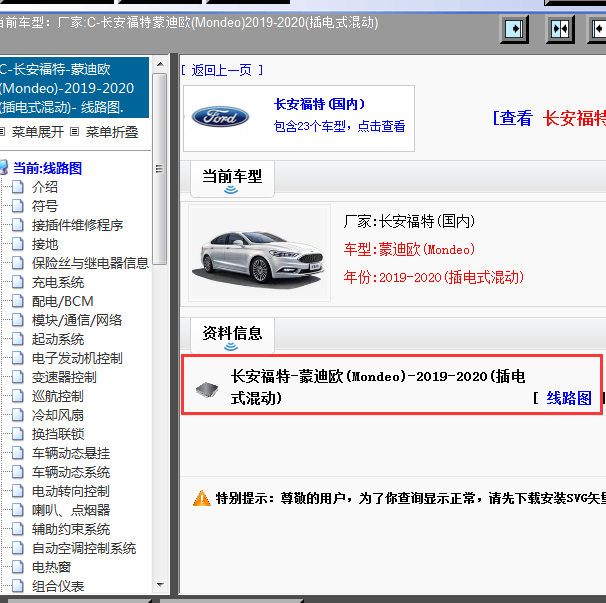
Task: Click 车型:蒙迪欧(Mondeo) red text
Action: pos(409,249)
